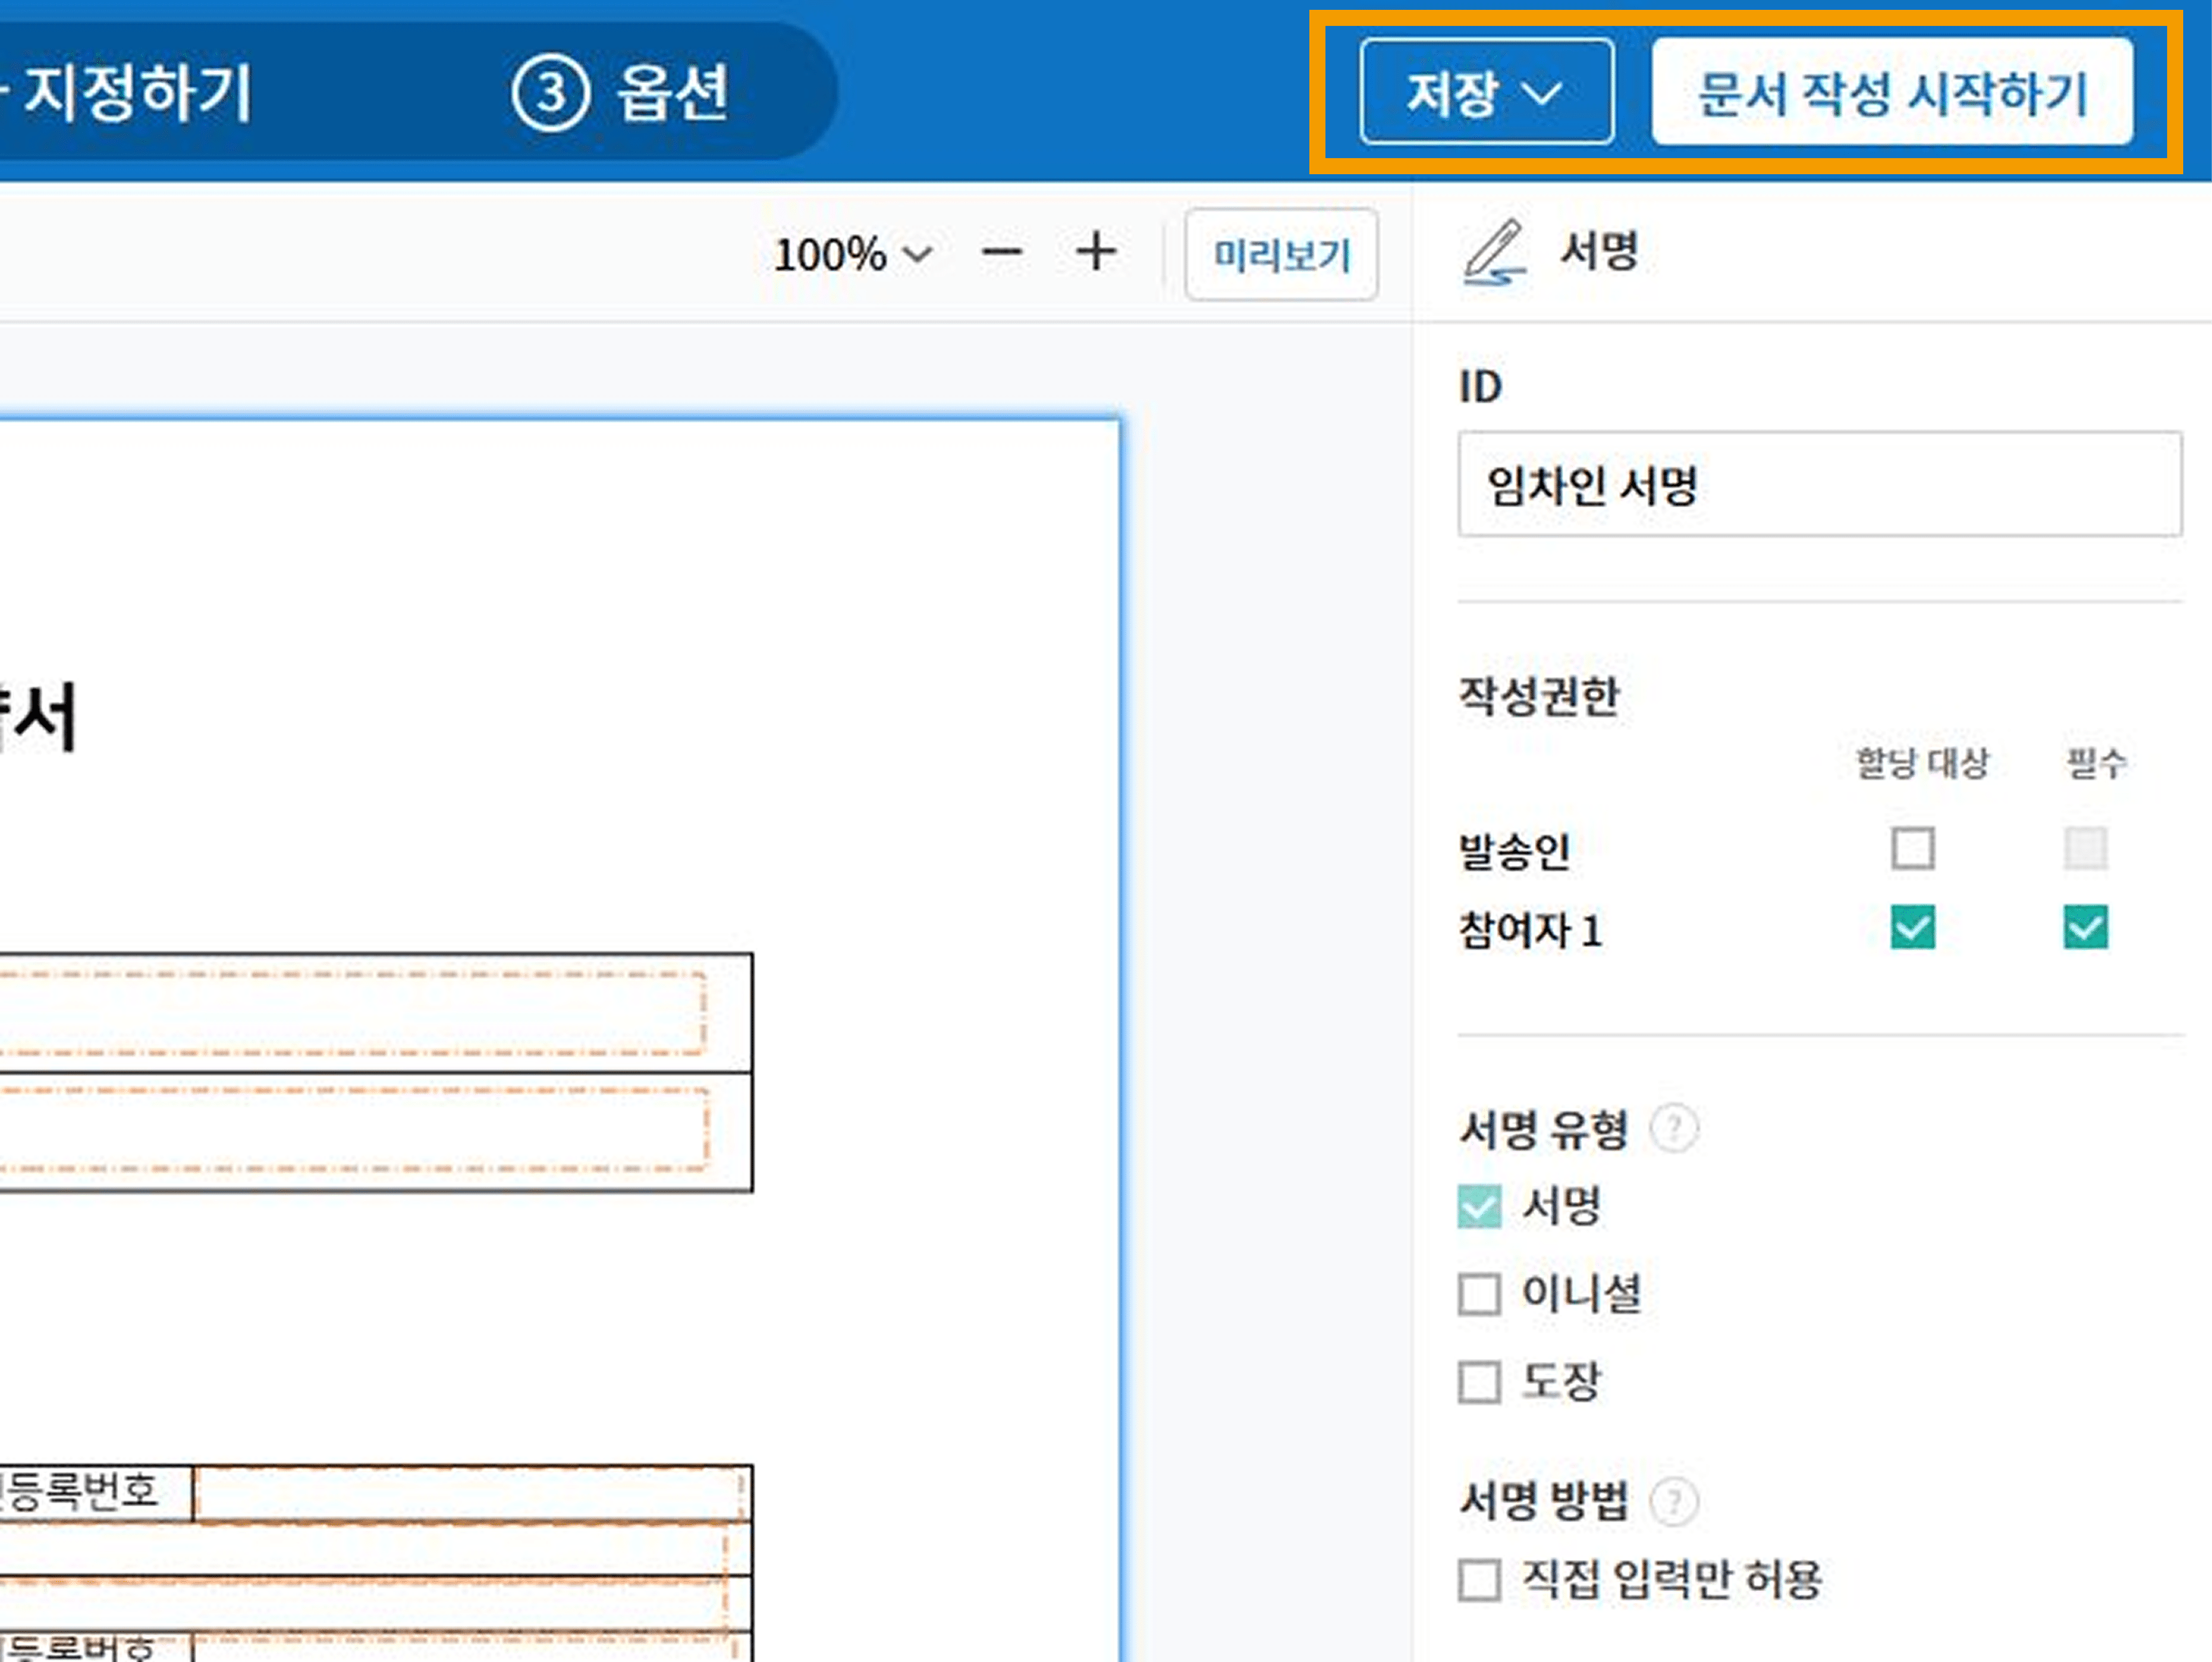Enable 직접 입력만 허용 checkbox

(x=1479, y=1581)
